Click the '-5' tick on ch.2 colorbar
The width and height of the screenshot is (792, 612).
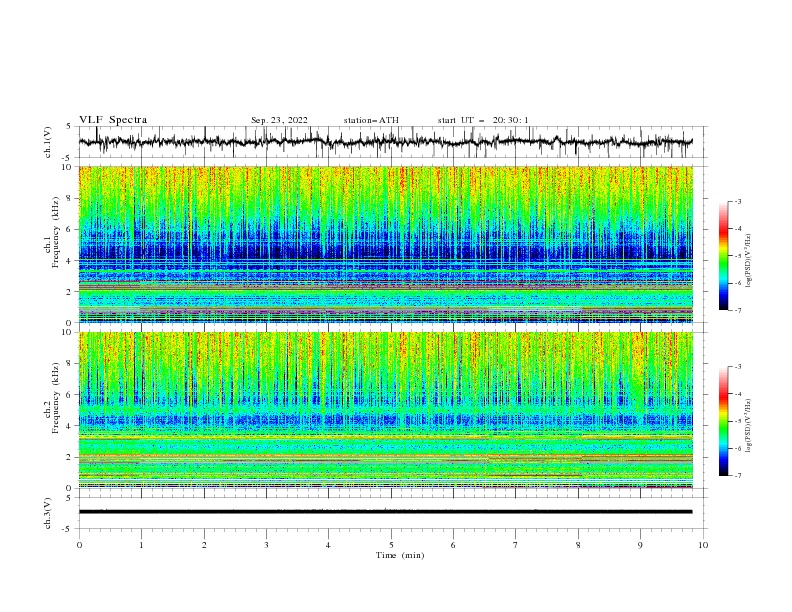738,421
